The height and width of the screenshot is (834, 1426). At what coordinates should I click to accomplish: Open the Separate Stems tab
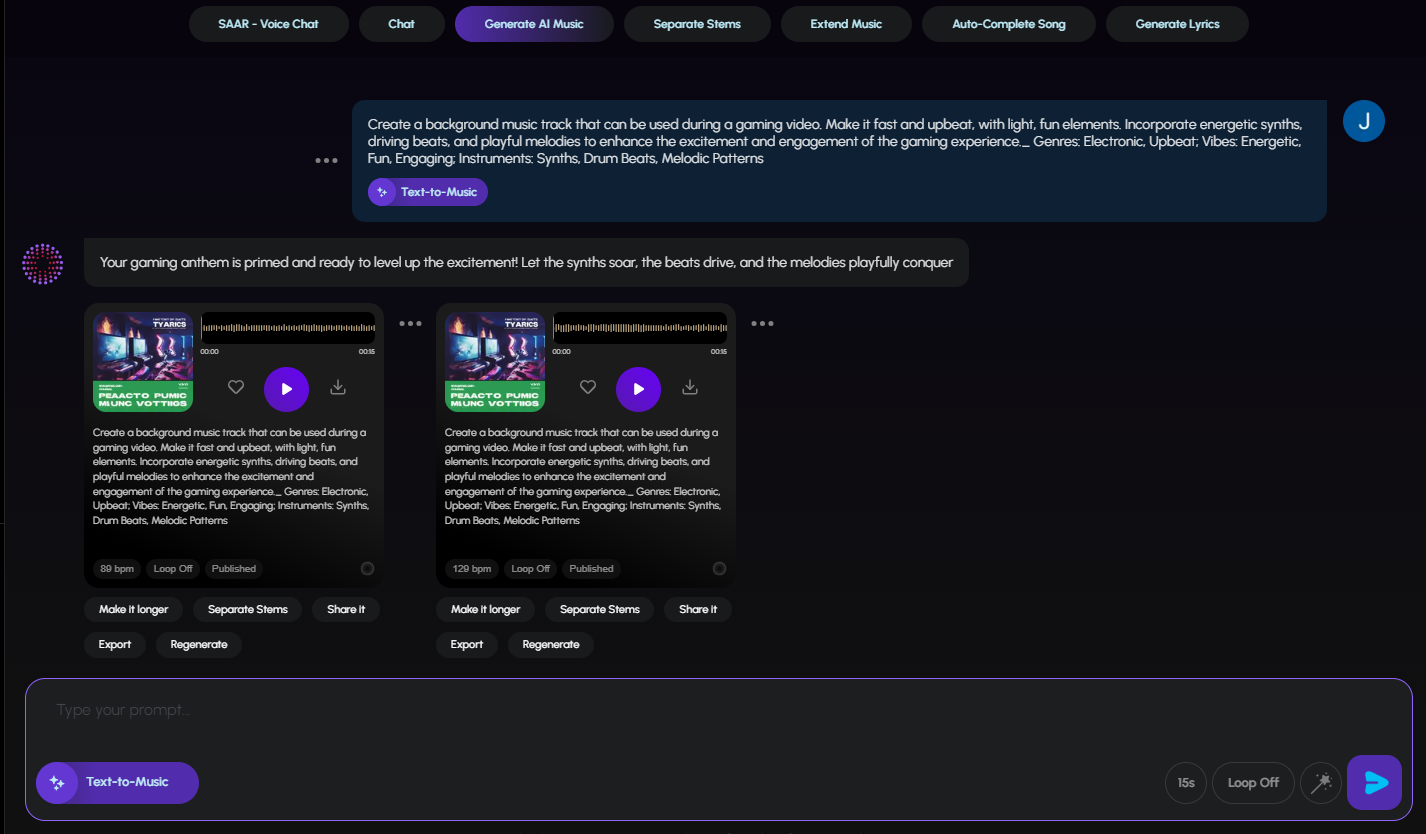coord(697,24)
